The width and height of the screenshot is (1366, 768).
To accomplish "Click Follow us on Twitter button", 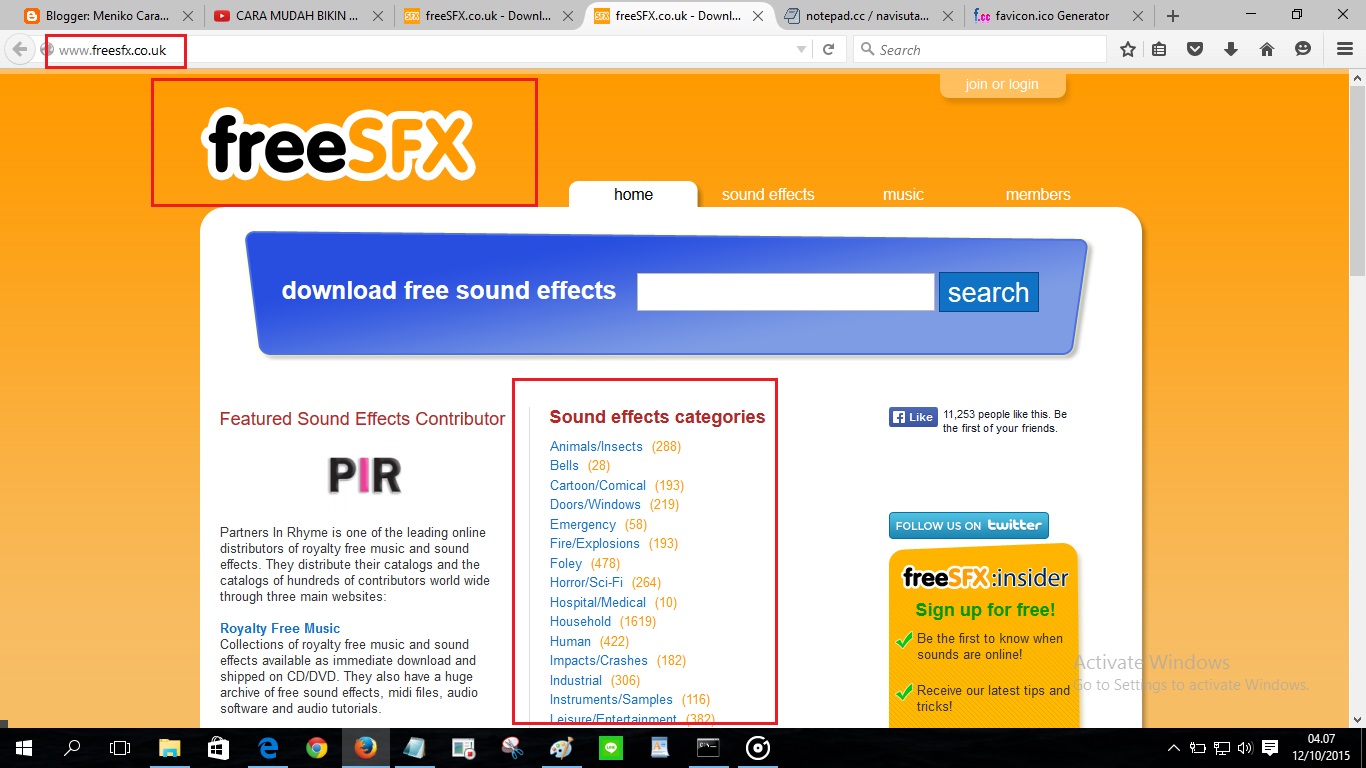I will coord(968,525).
